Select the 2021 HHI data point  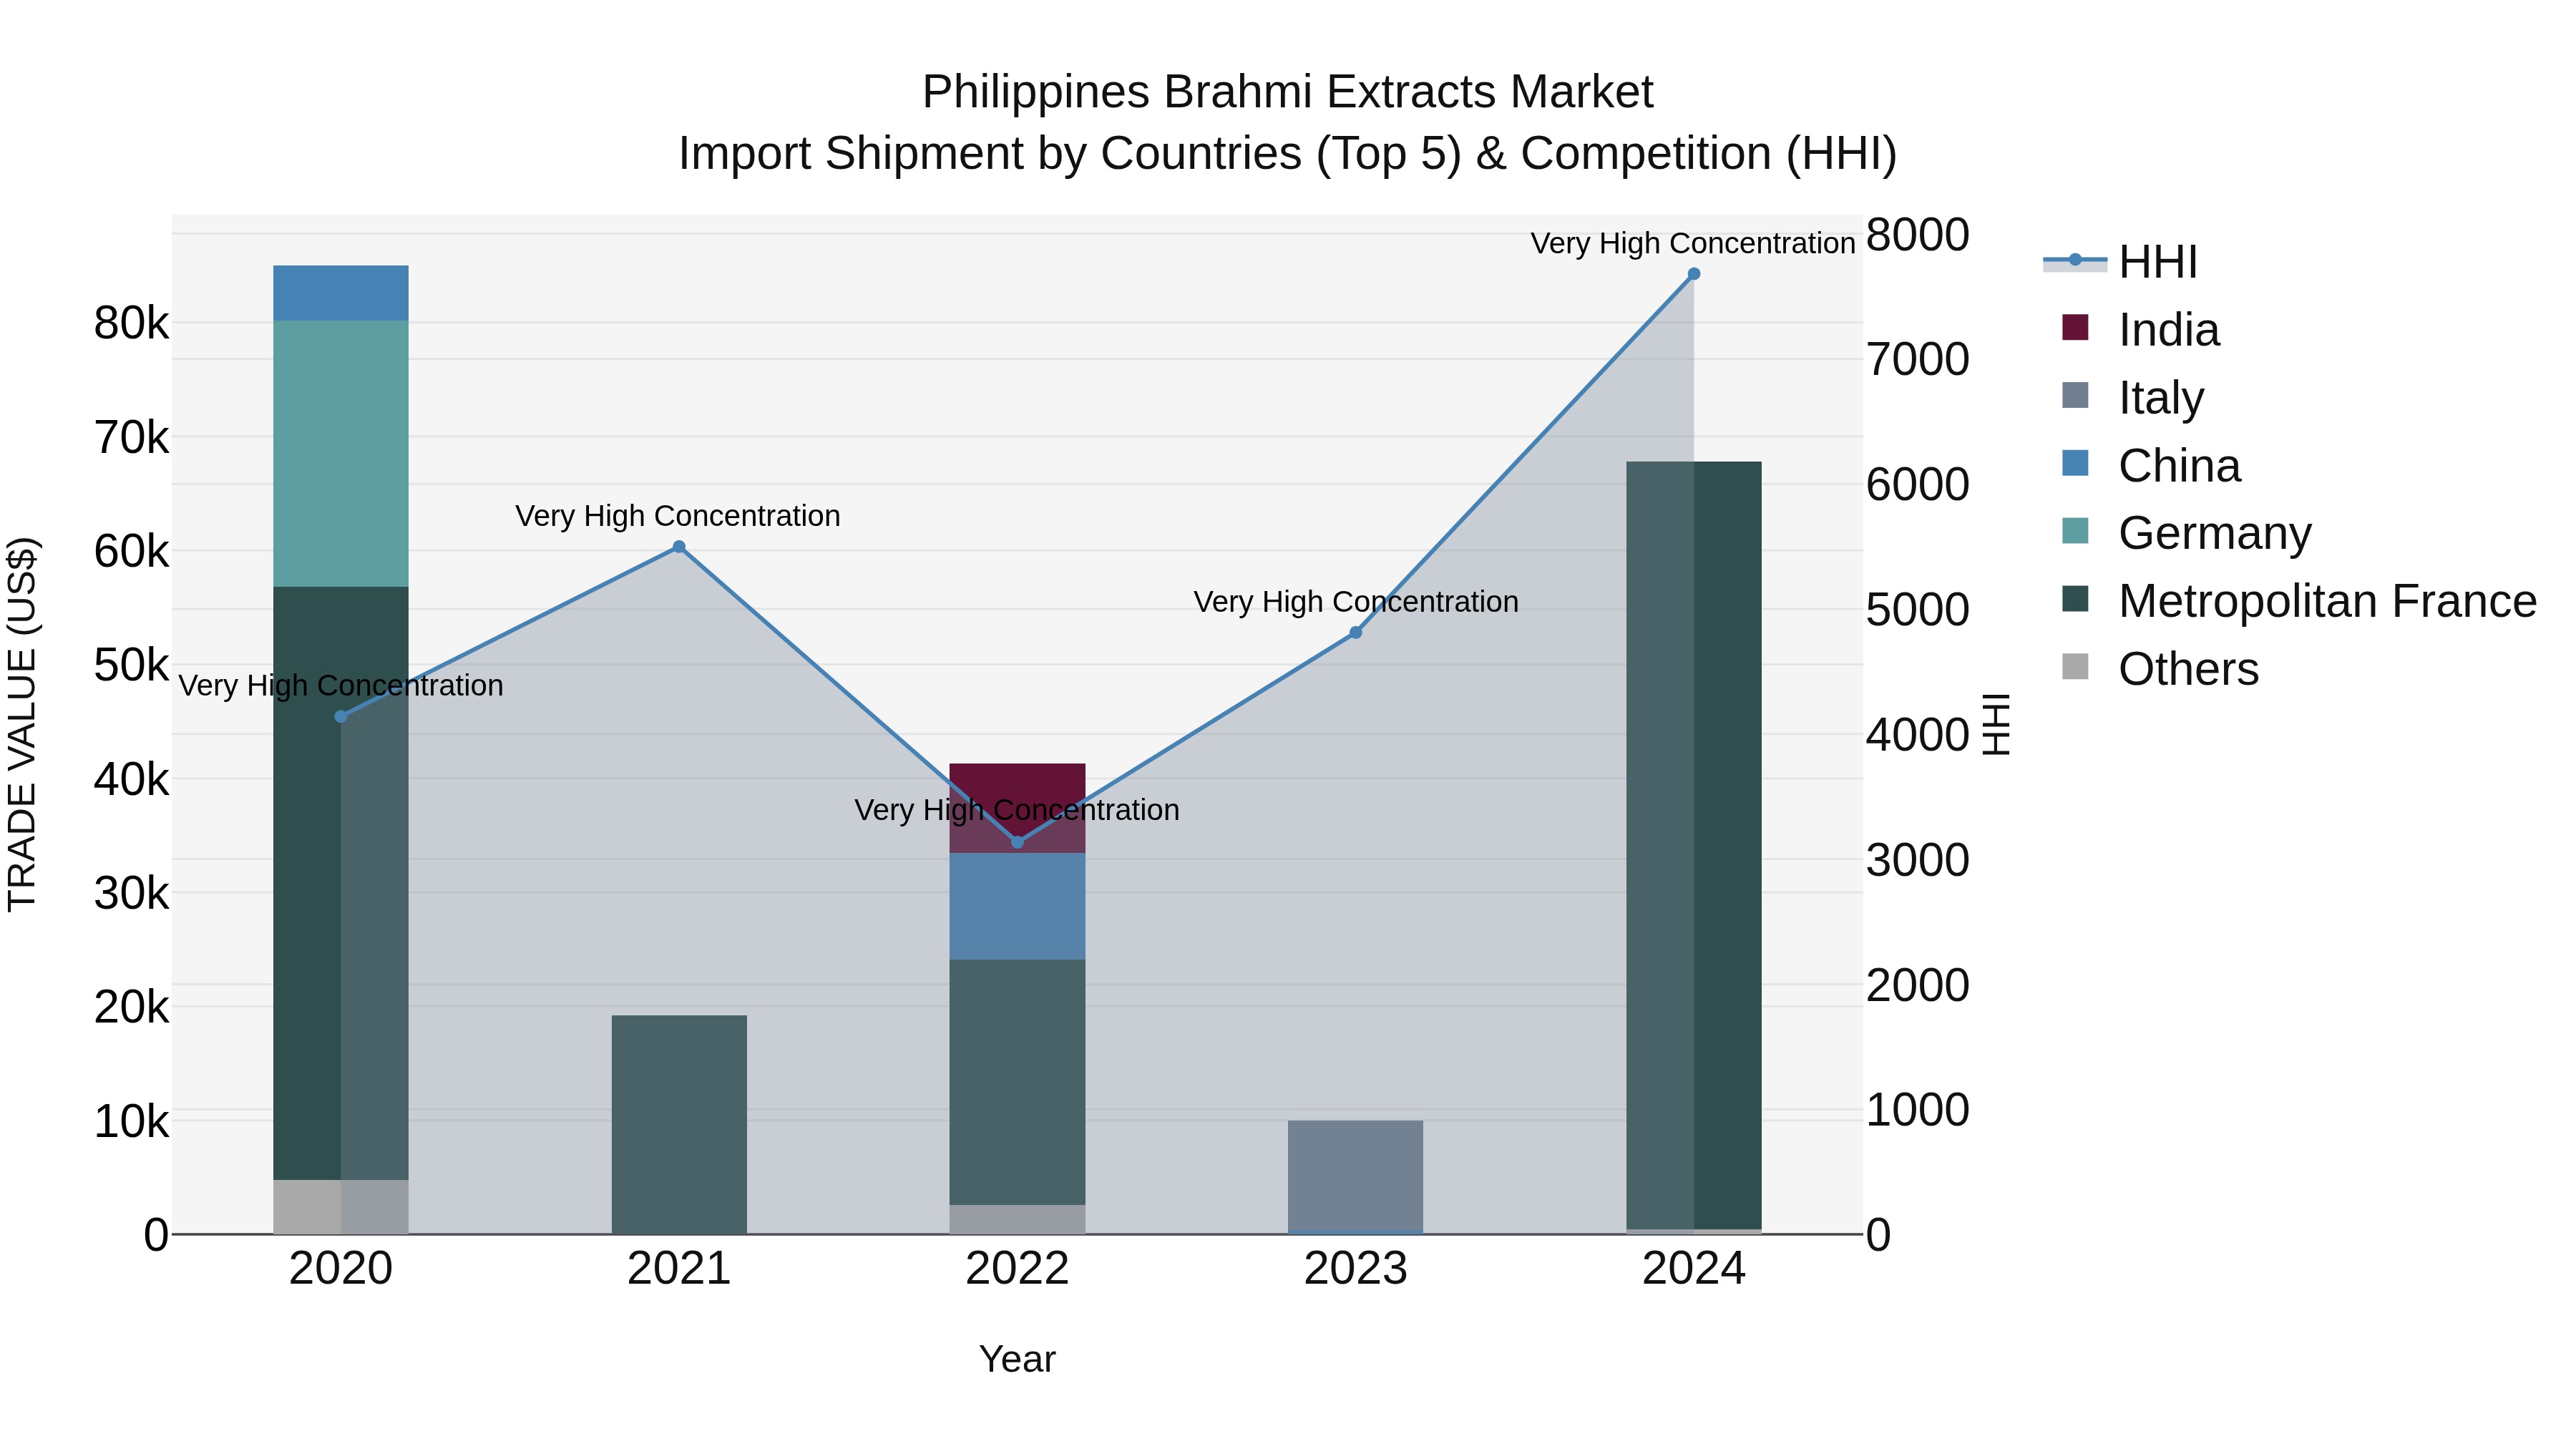pos(679,547)
